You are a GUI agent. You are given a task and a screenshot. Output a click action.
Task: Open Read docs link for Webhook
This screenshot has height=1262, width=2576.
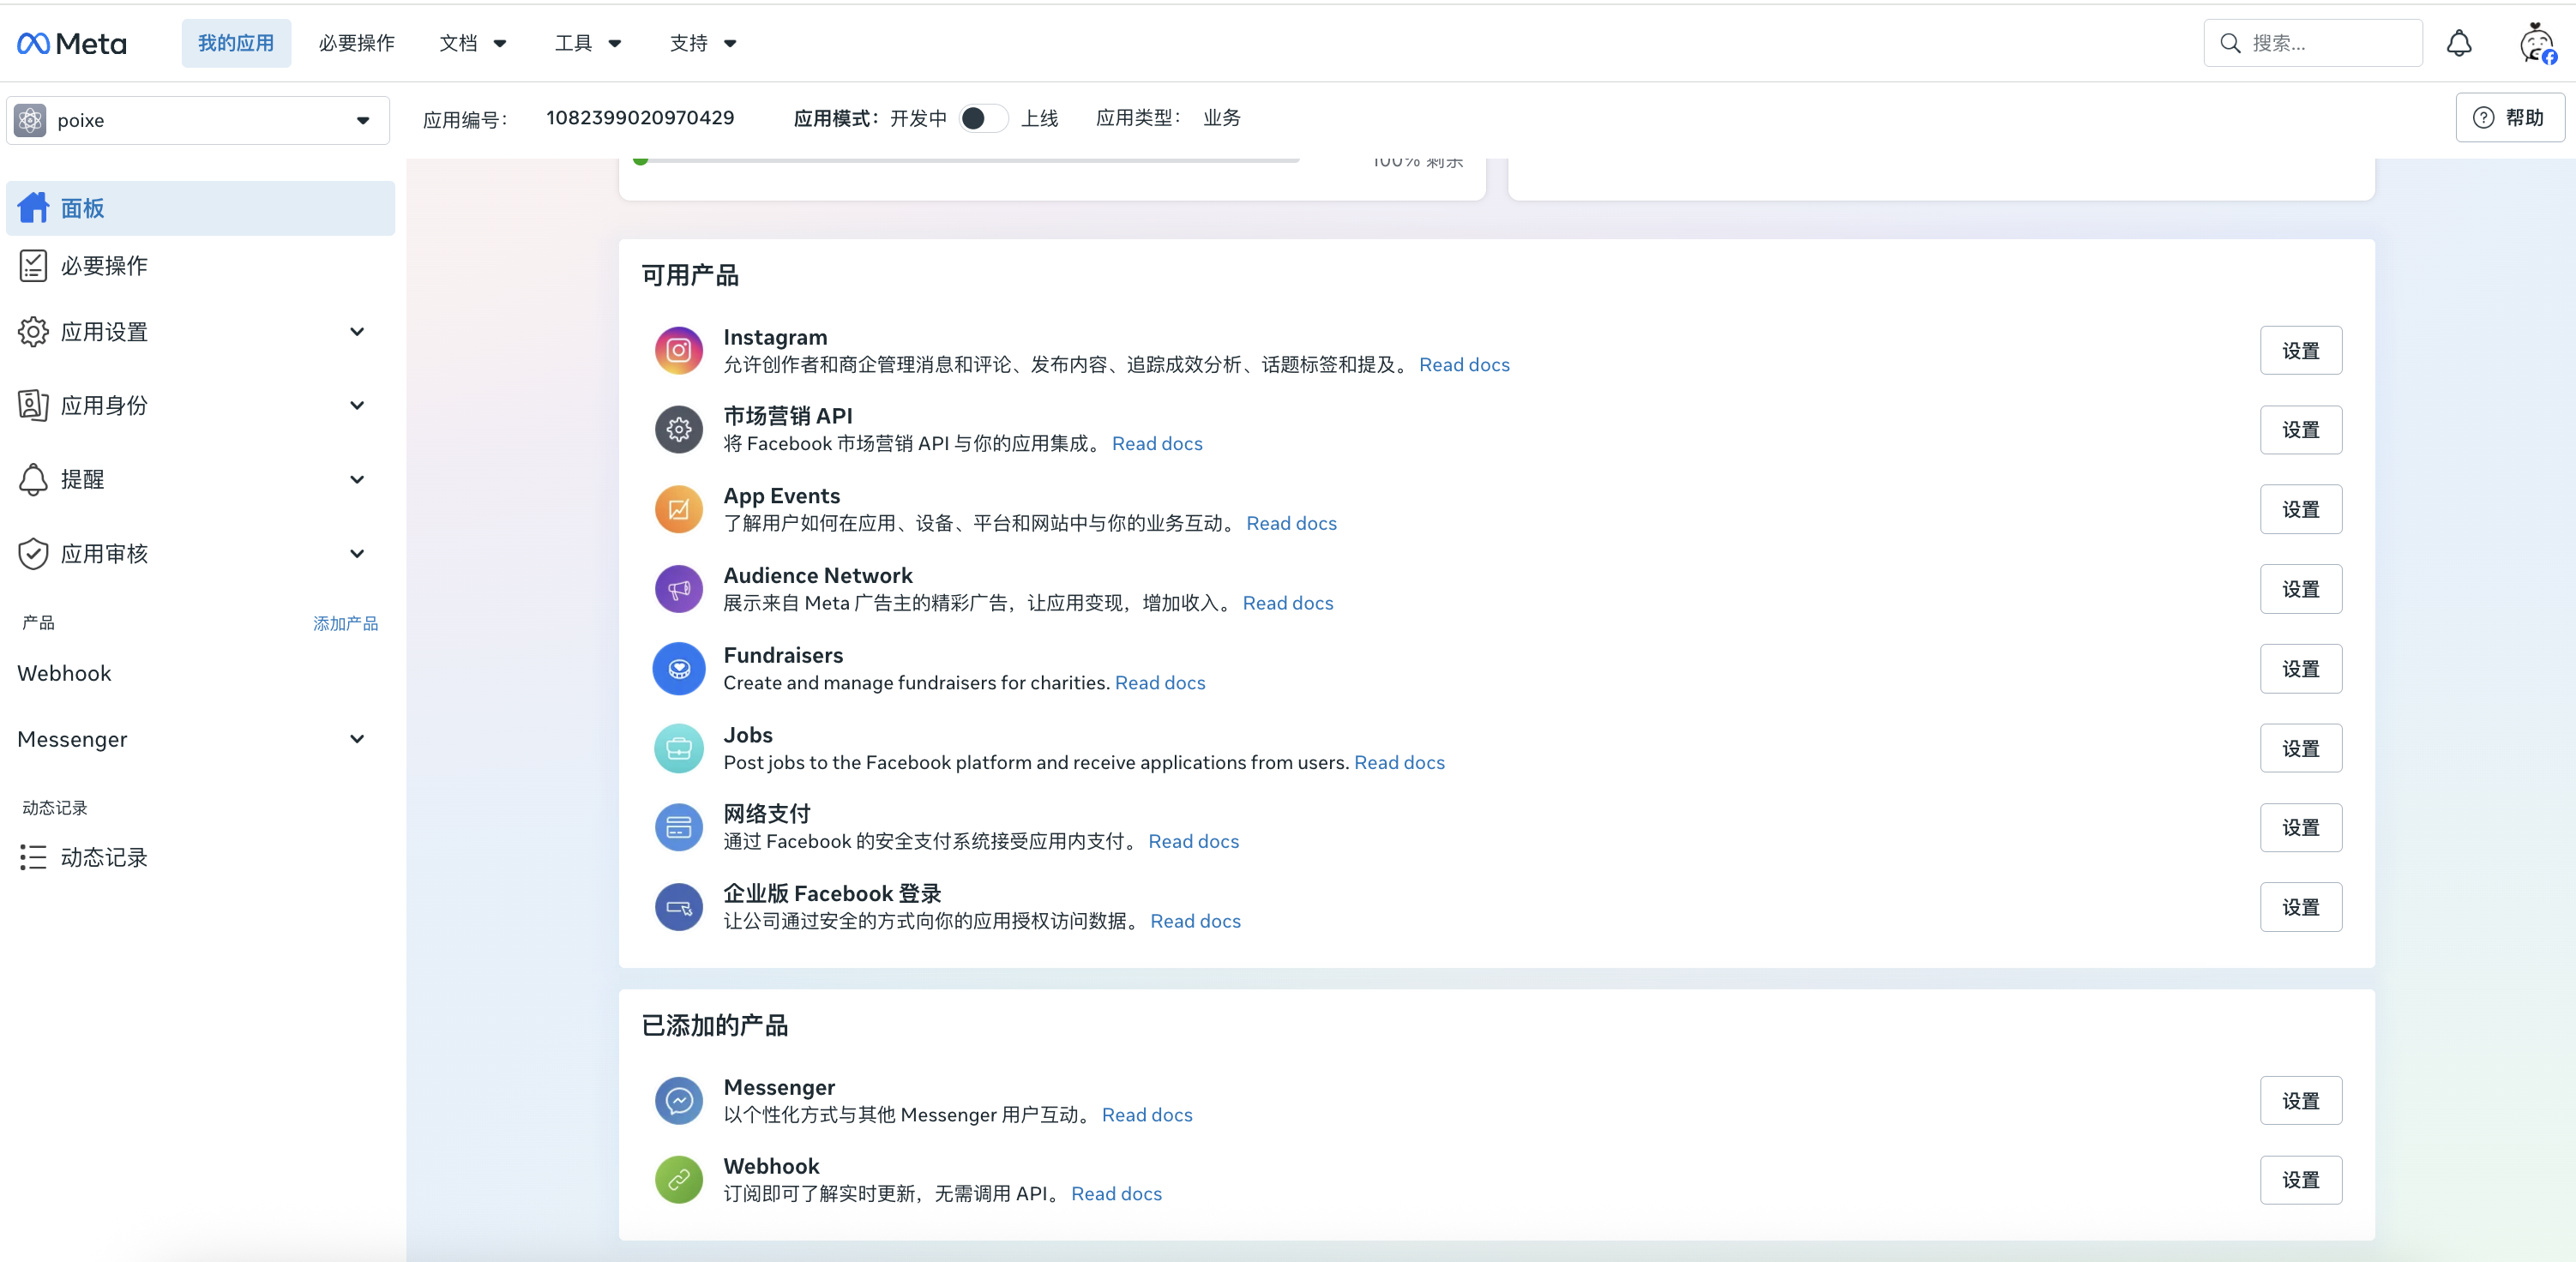coord(1116,1193)
